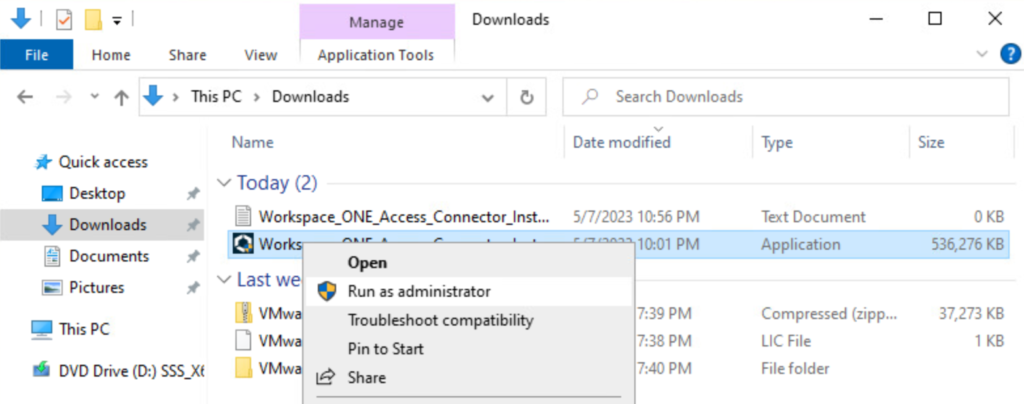Click the Properties icon in the quick access toolbar
Image resolution: width=1024 pixels, height=404 pixels.
coord(64,19)
